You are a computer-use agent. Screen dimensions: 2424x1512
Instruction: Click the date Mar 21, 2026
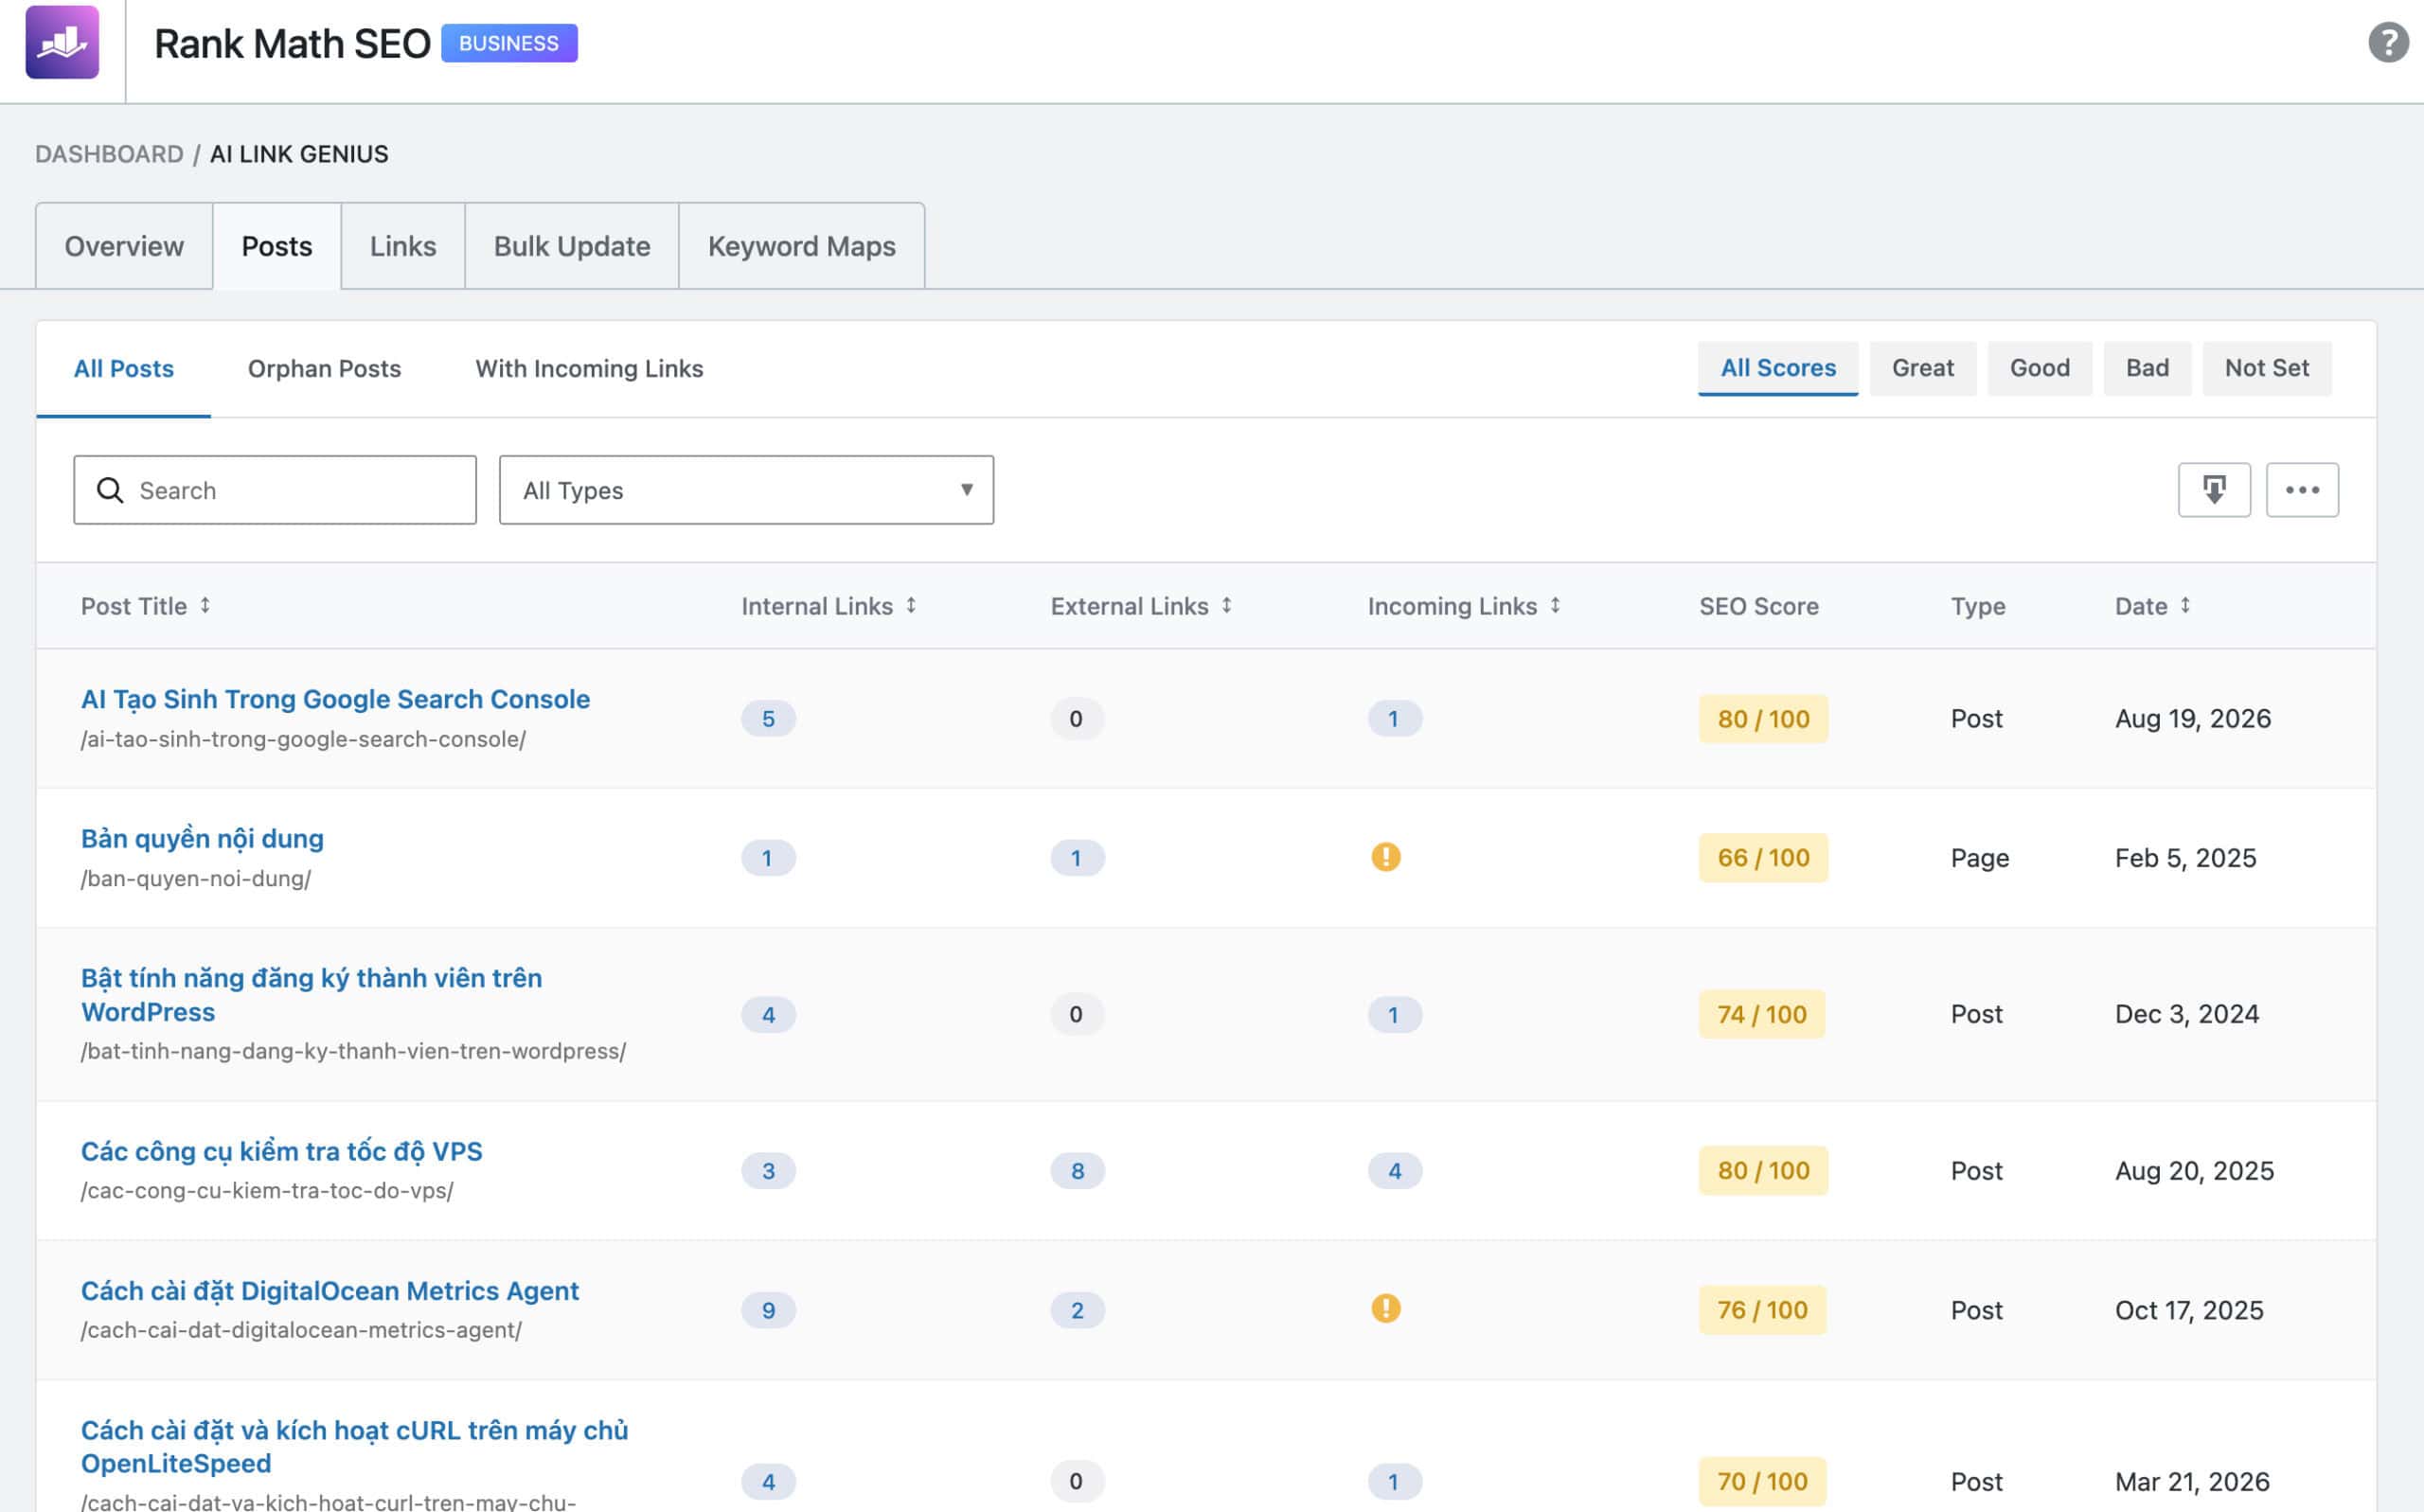click(x=2192, y=1481)
